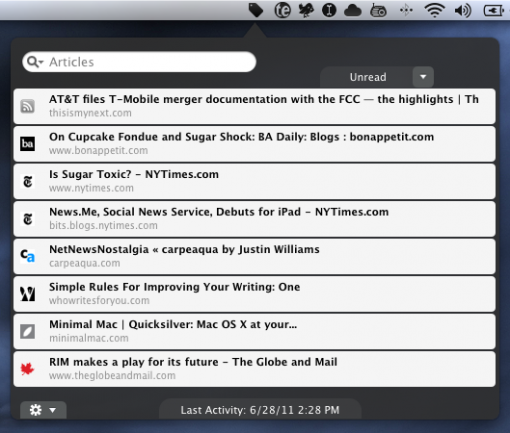Click the NYTimes favicon beside Is Sugar Toxic
The width and height of the screenshot is (510, 433).
(27, 181)
